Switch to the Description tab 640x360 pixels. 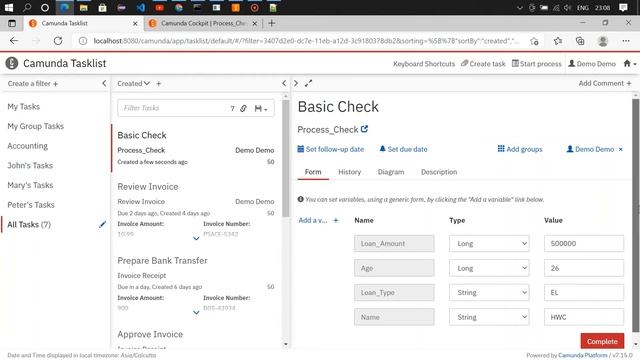439,172
